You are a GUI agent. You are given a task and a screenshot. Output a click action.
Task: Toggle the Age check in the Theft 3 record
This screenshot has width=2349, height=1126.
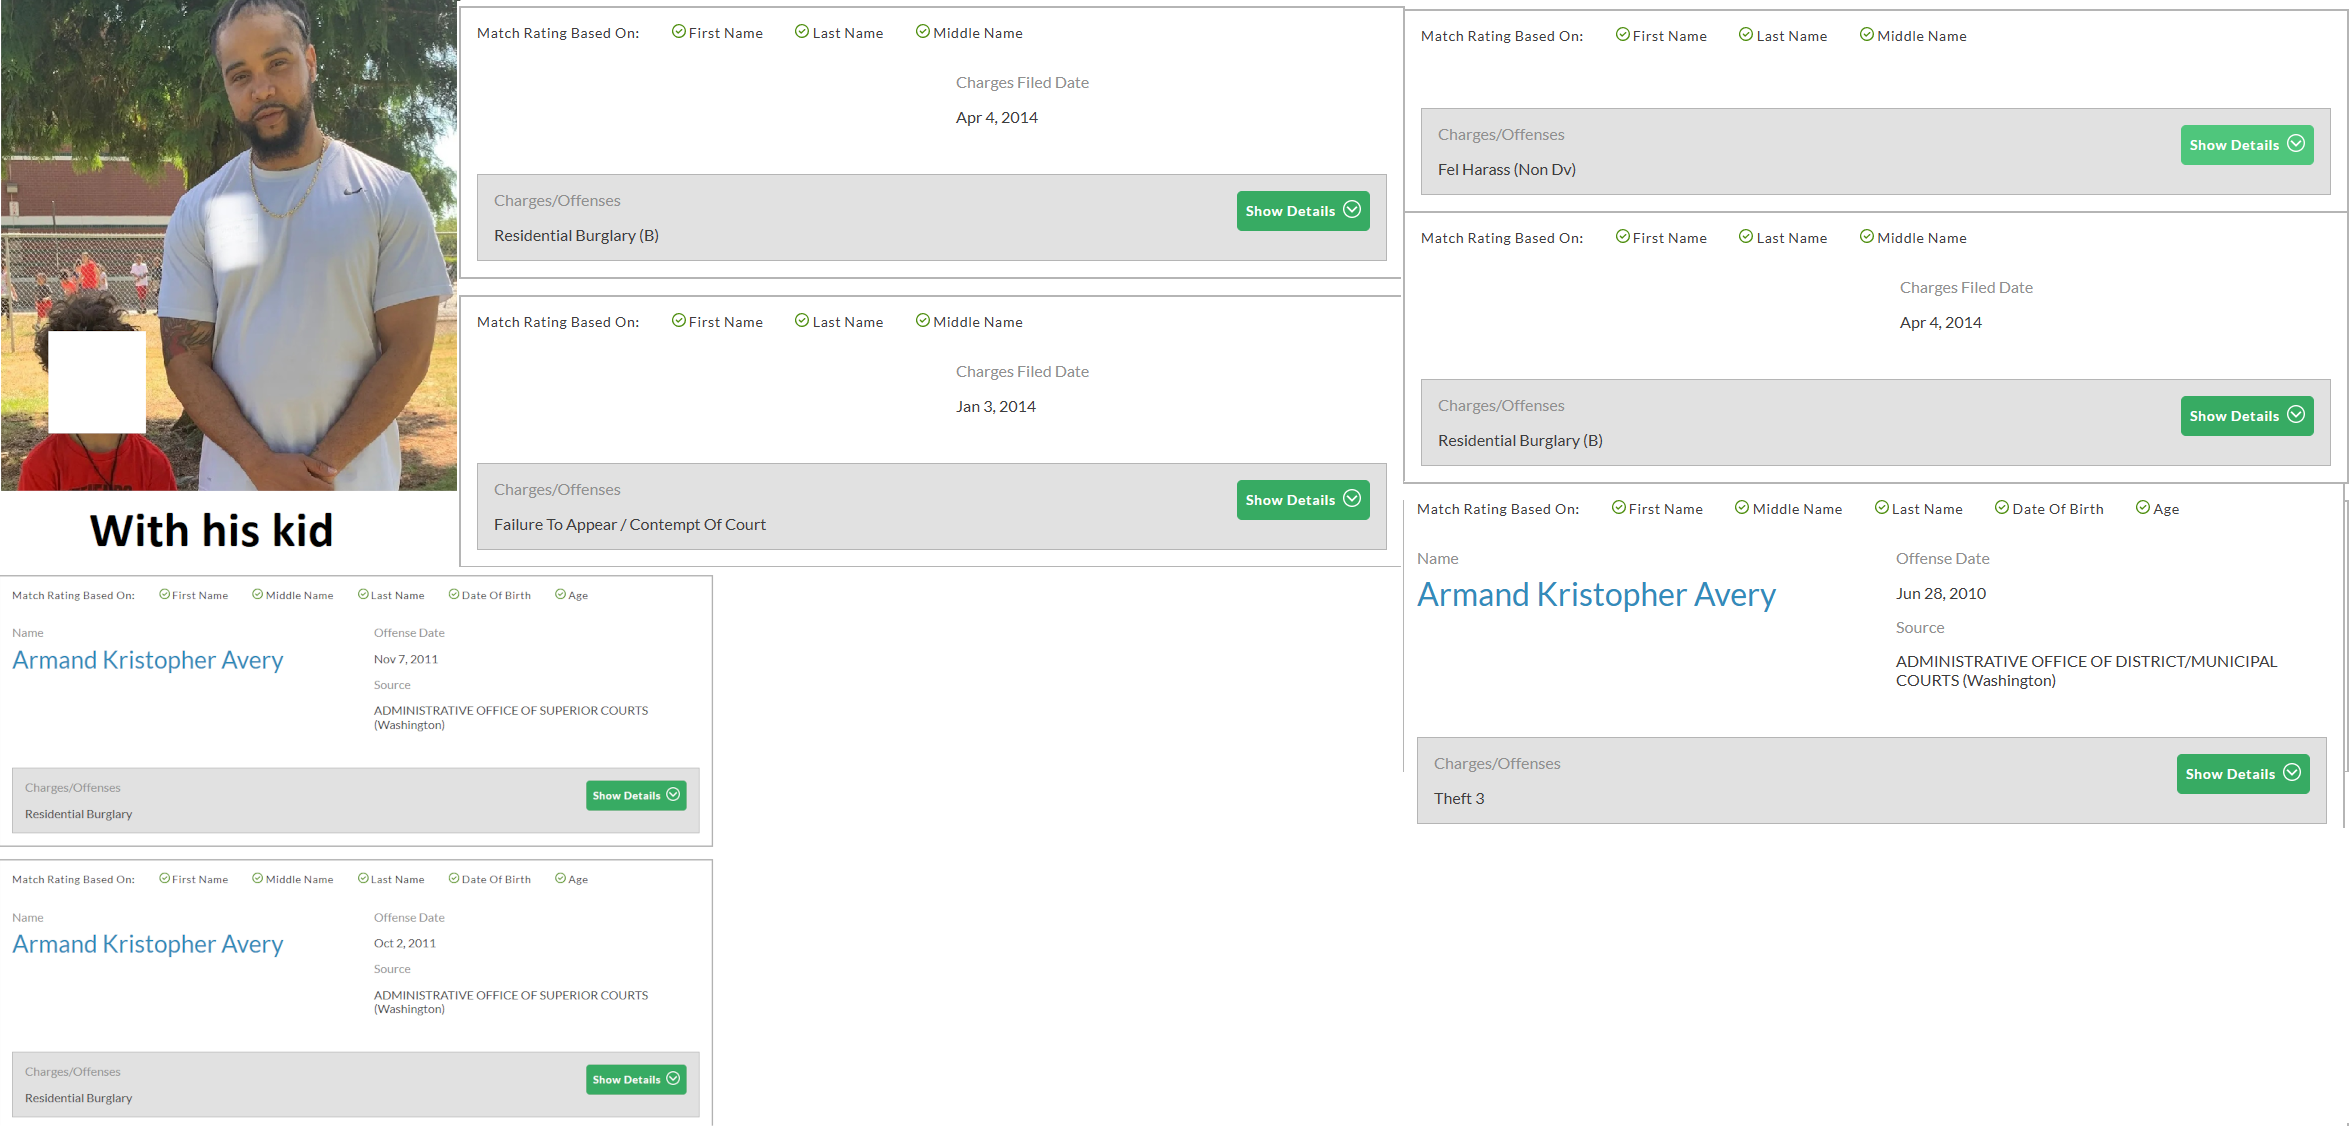(2142, 508)
